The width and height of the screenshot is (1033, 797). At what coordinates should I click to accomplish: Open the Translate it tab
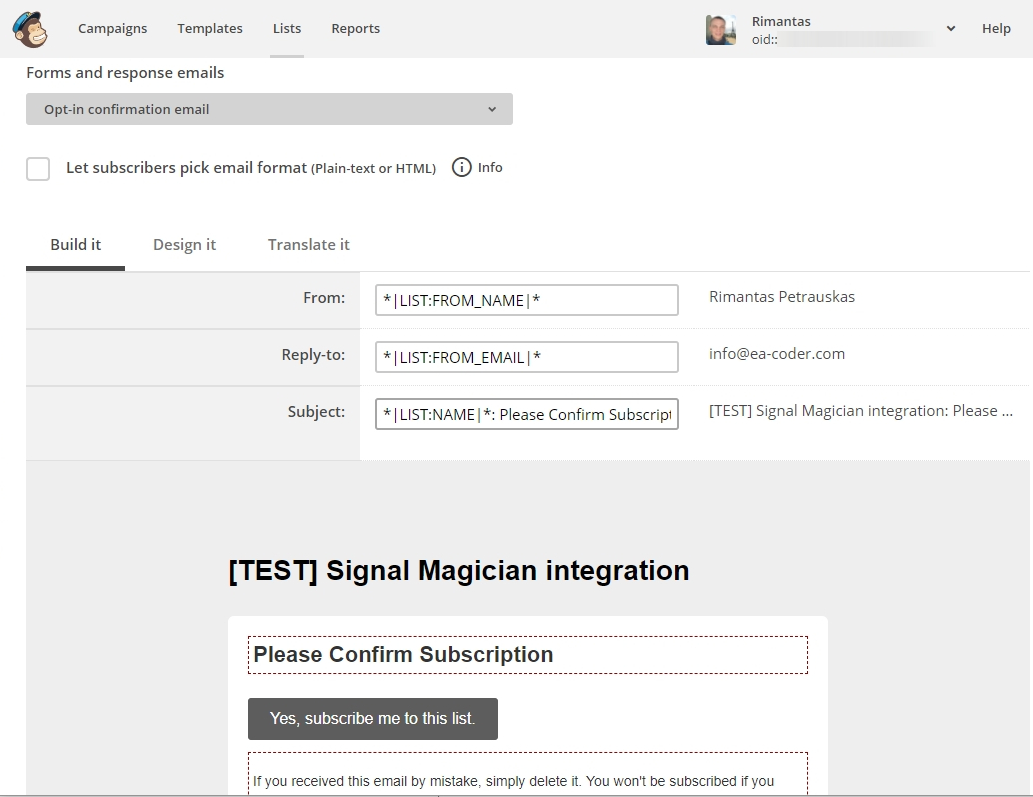tap(308, 245)
